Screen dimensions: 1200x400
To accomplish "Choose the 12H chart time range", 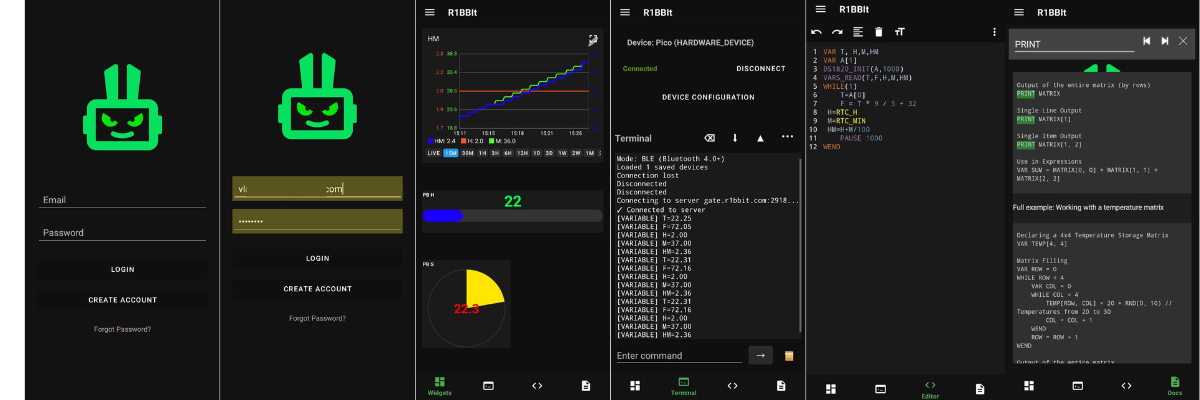I will tap(522, 153).
